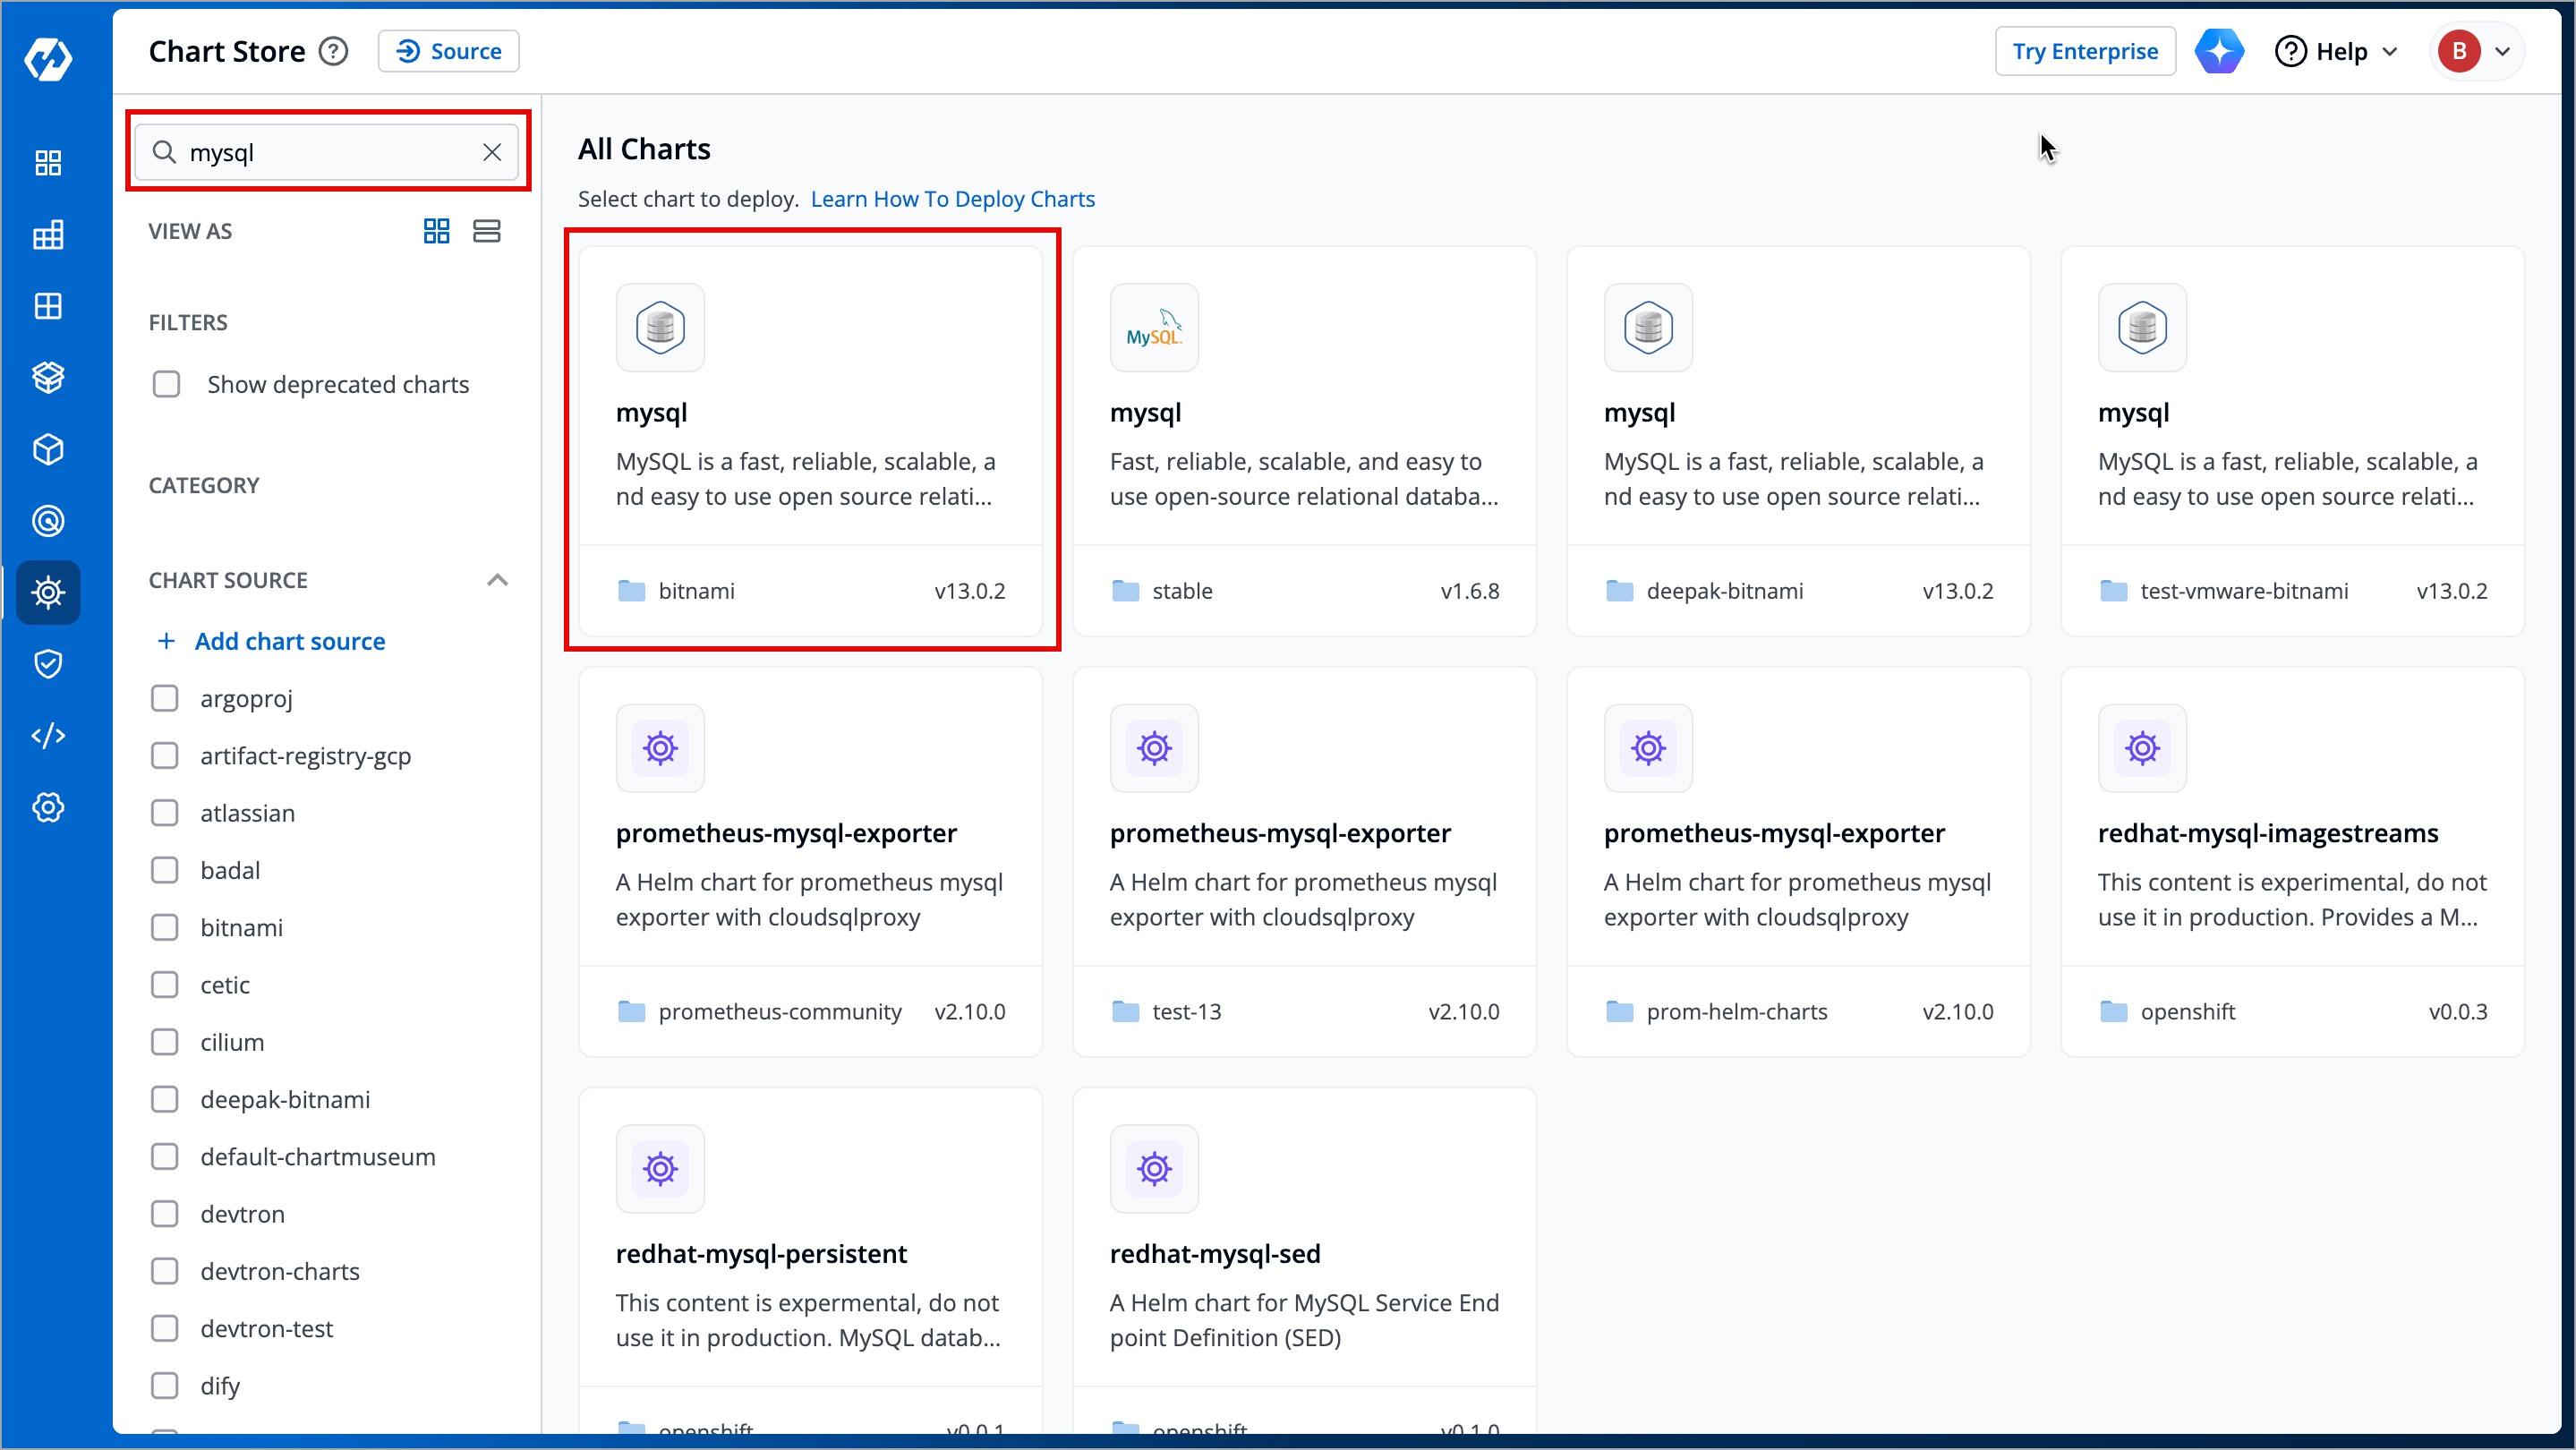Tick the argoproj chart source checkbox
Screen dimensions: 2576x1450
[165, 698]
